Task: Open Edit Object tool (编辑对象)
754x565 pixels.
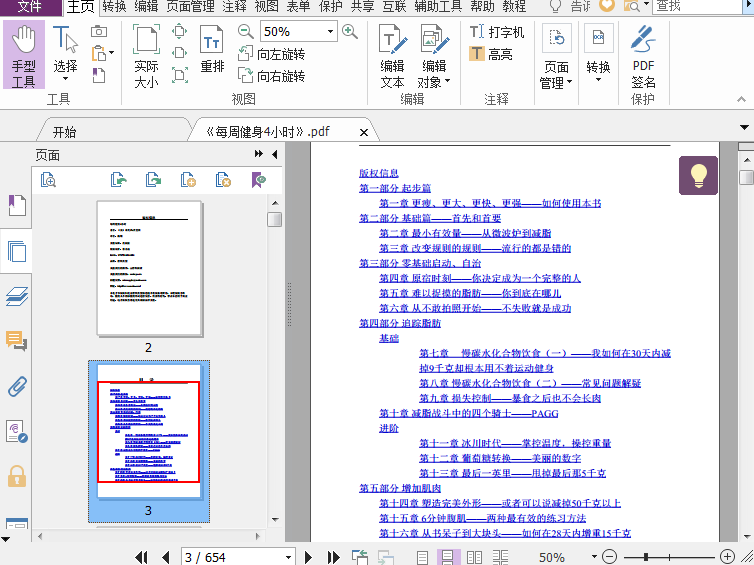Action: (x=434, y=57)
